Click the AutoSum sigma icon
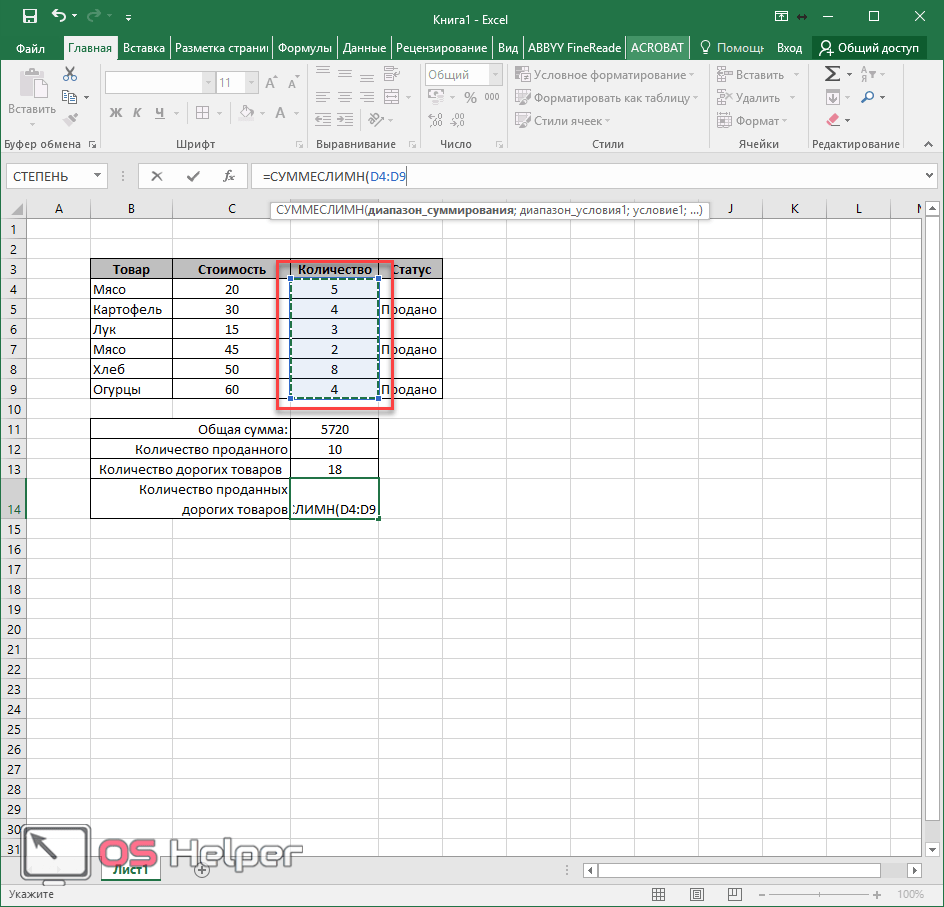Screen dimensions: 944x907 832,74
